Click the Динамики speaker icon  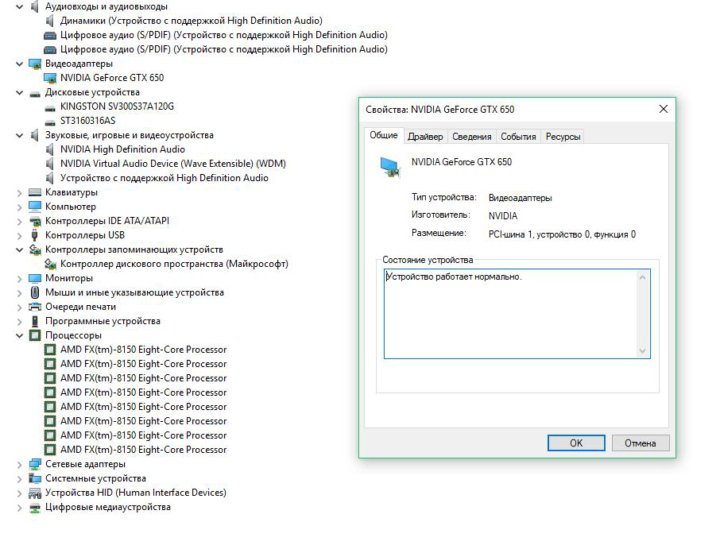50,21
